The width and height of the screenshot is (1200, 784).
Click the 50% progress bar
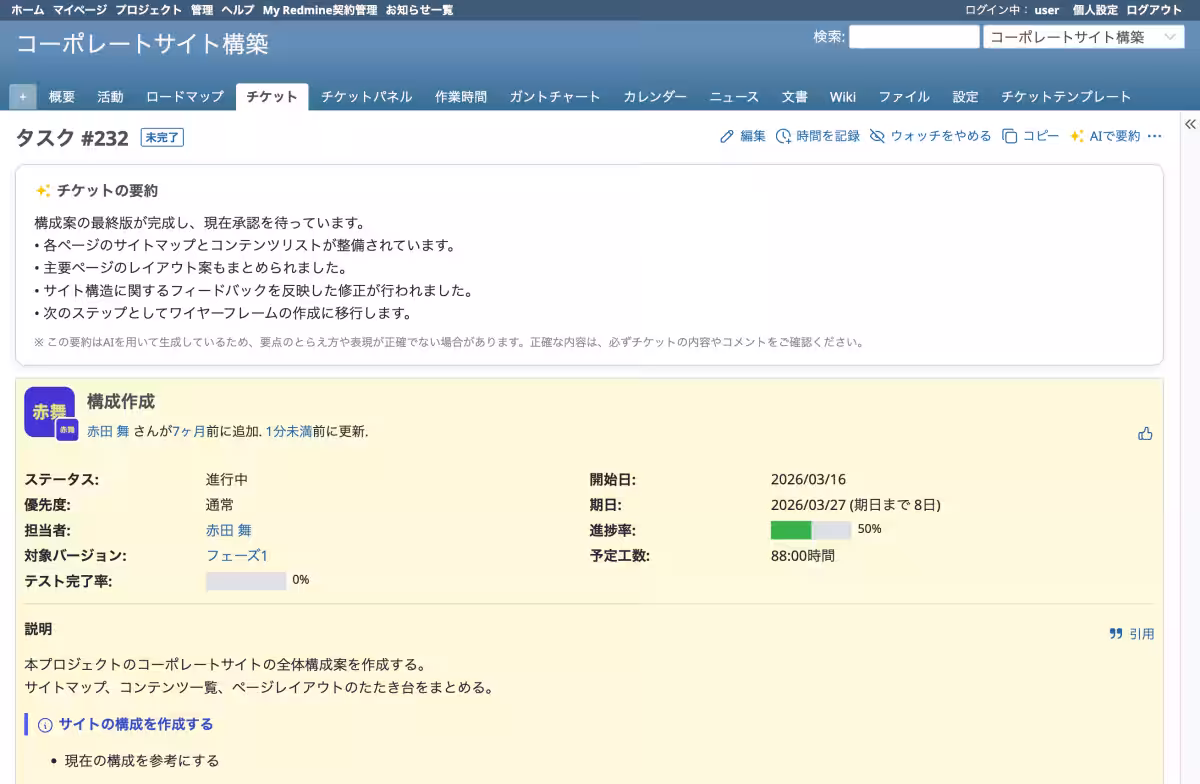[x=808, y=530]
